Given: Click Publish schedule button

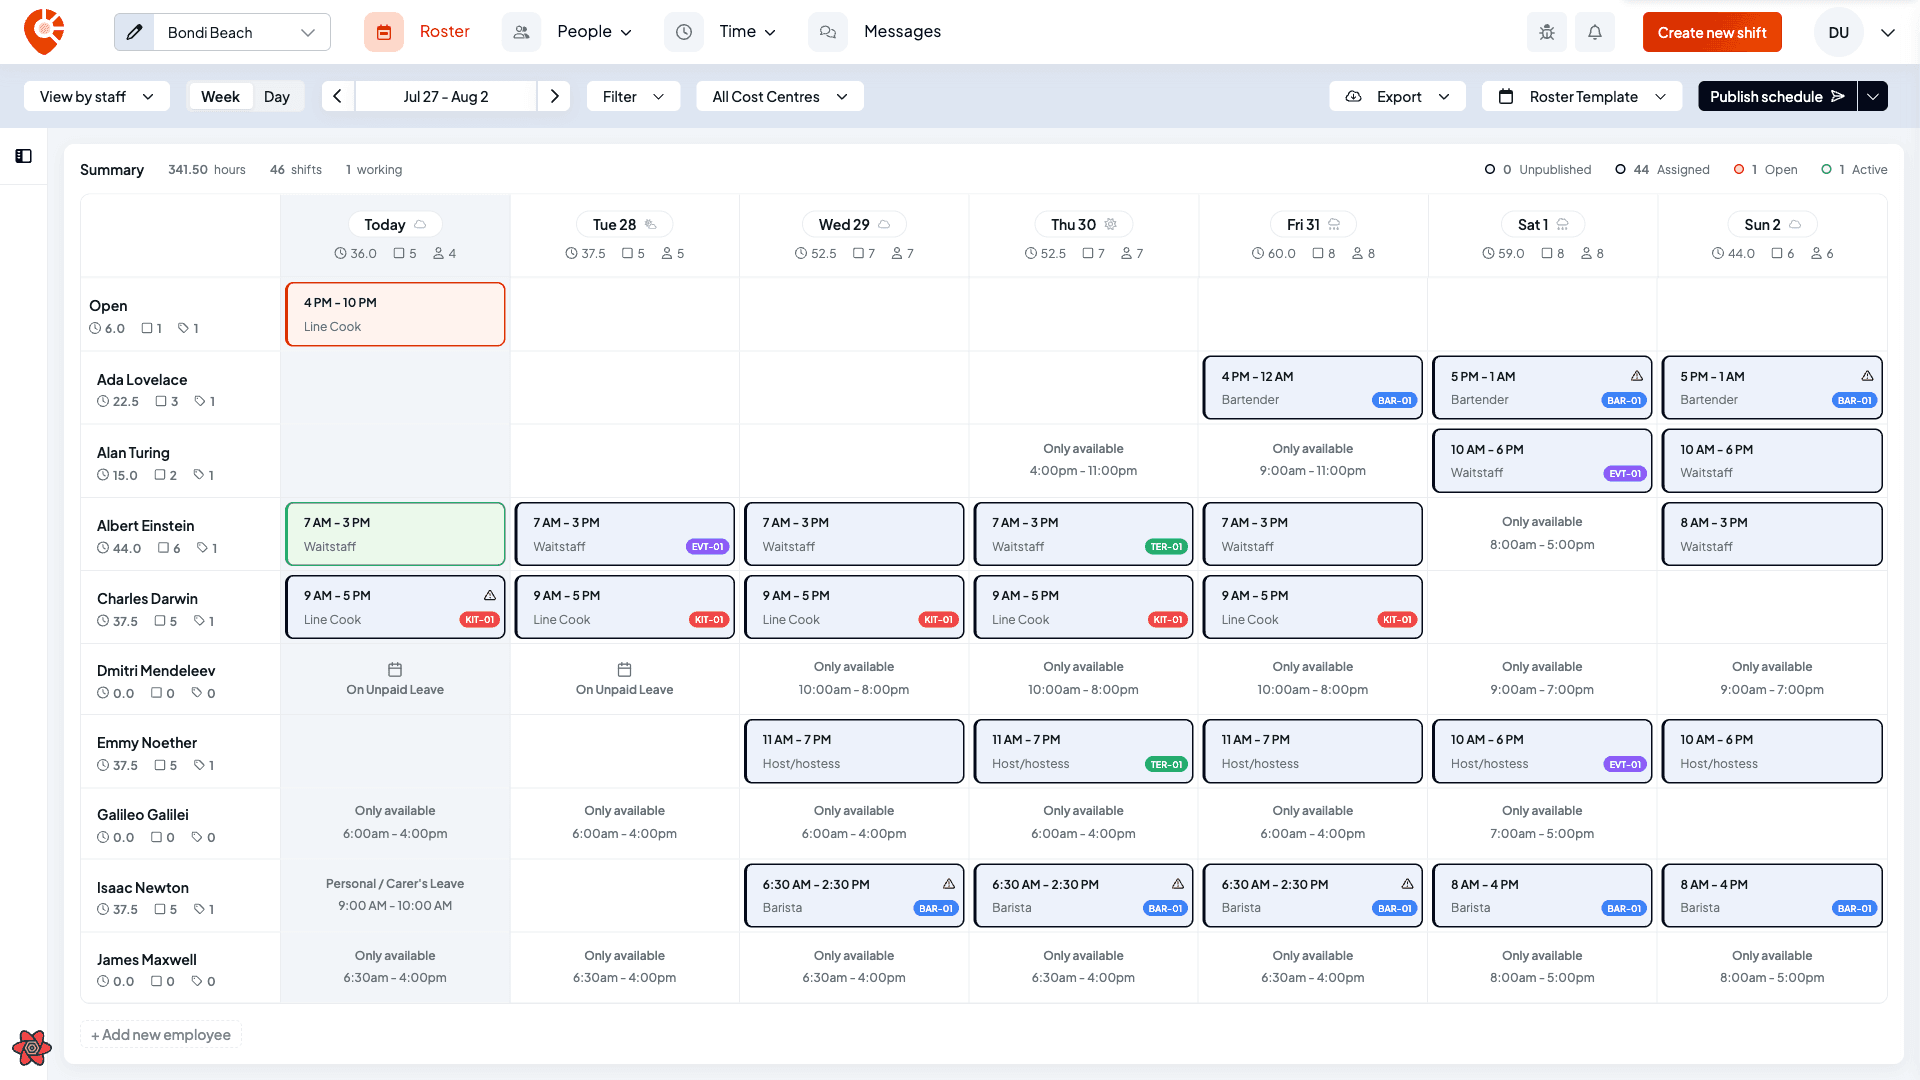Looking at the screenshot, I should click(1777, 96).
